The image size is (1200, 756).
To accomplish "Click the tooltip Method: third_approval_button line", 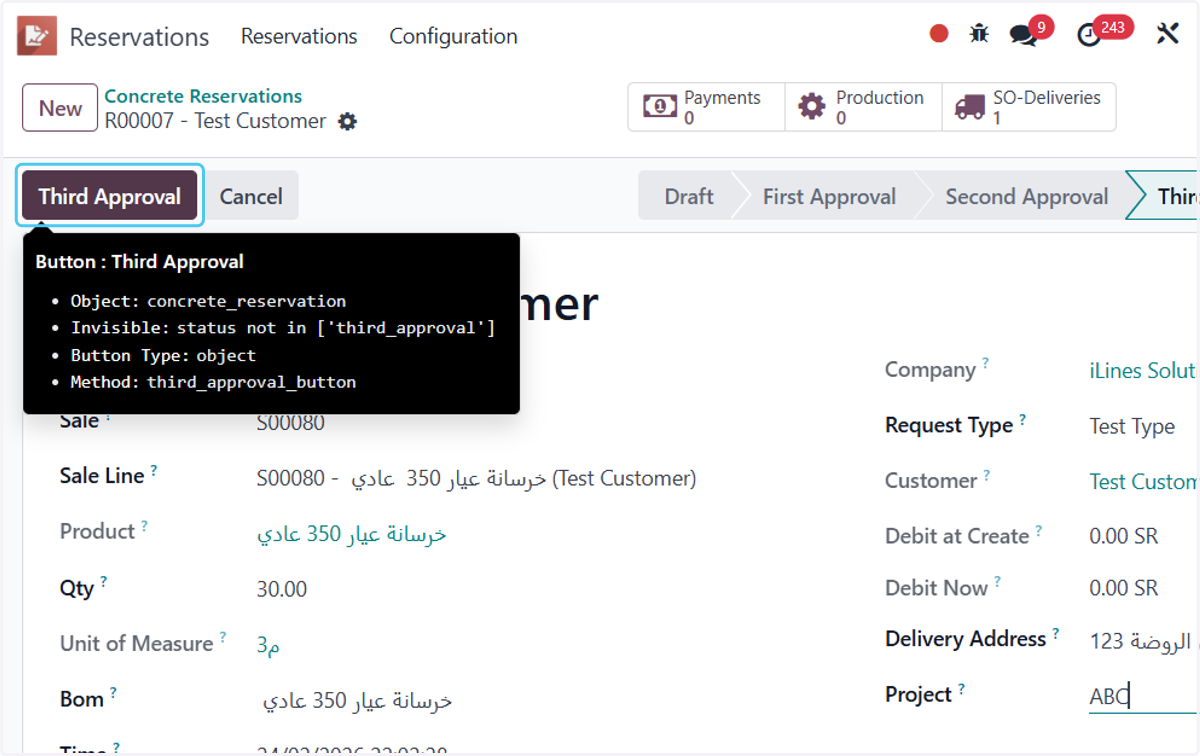I will tap(213, 382).
